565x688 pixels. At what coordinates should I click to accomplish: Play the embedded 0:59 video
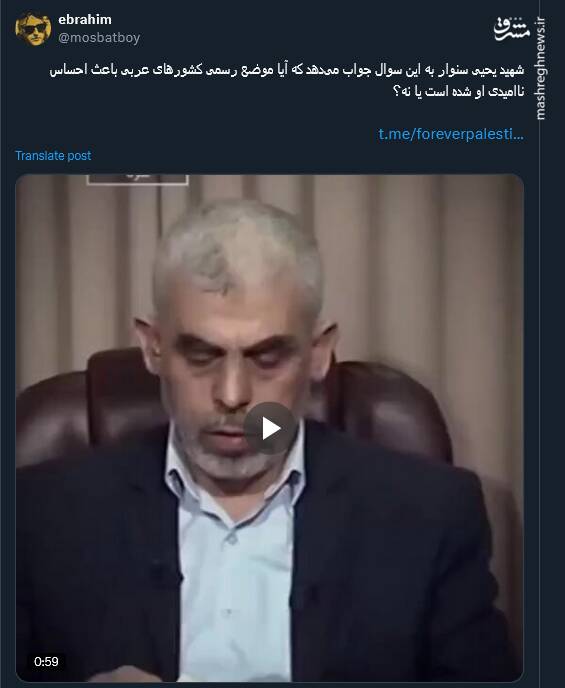coord(269,428)
